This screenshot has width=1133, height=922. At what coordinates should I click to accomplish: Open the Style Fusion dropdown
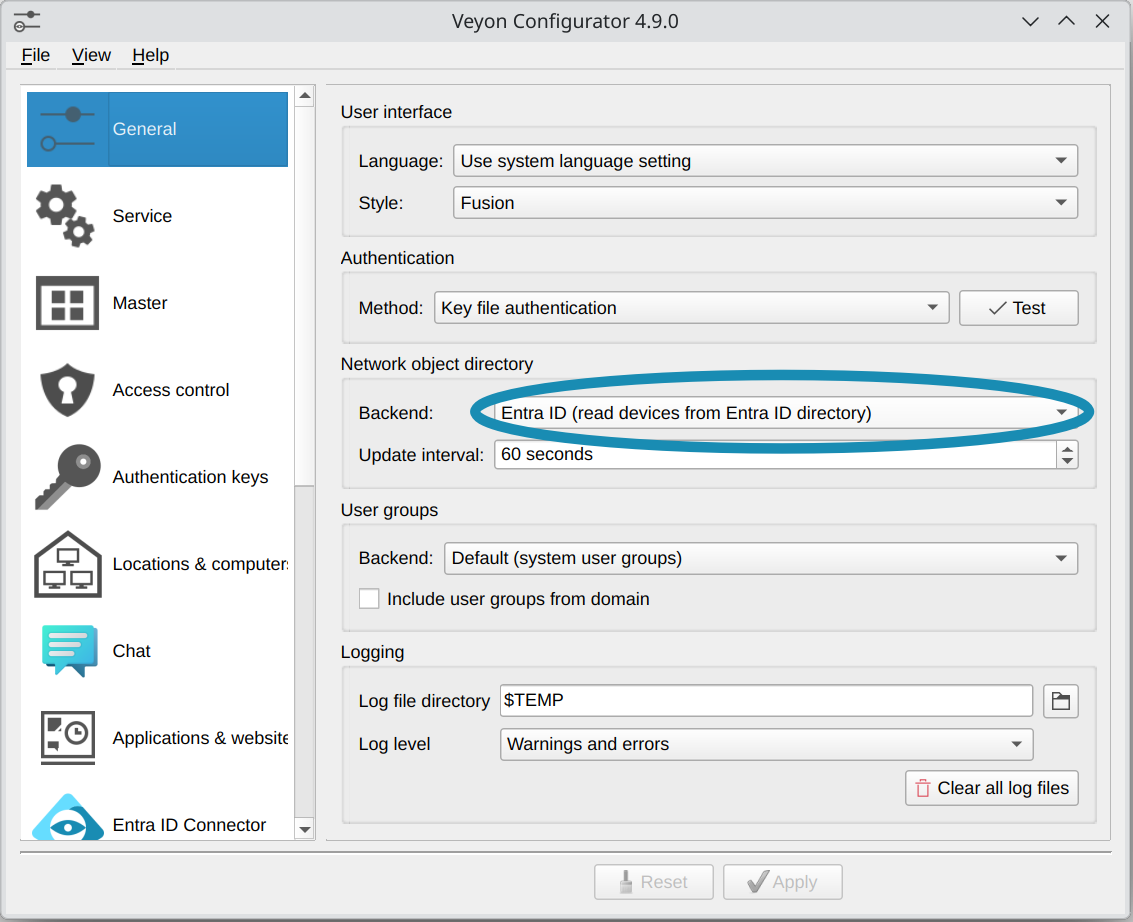pos(765,203)
